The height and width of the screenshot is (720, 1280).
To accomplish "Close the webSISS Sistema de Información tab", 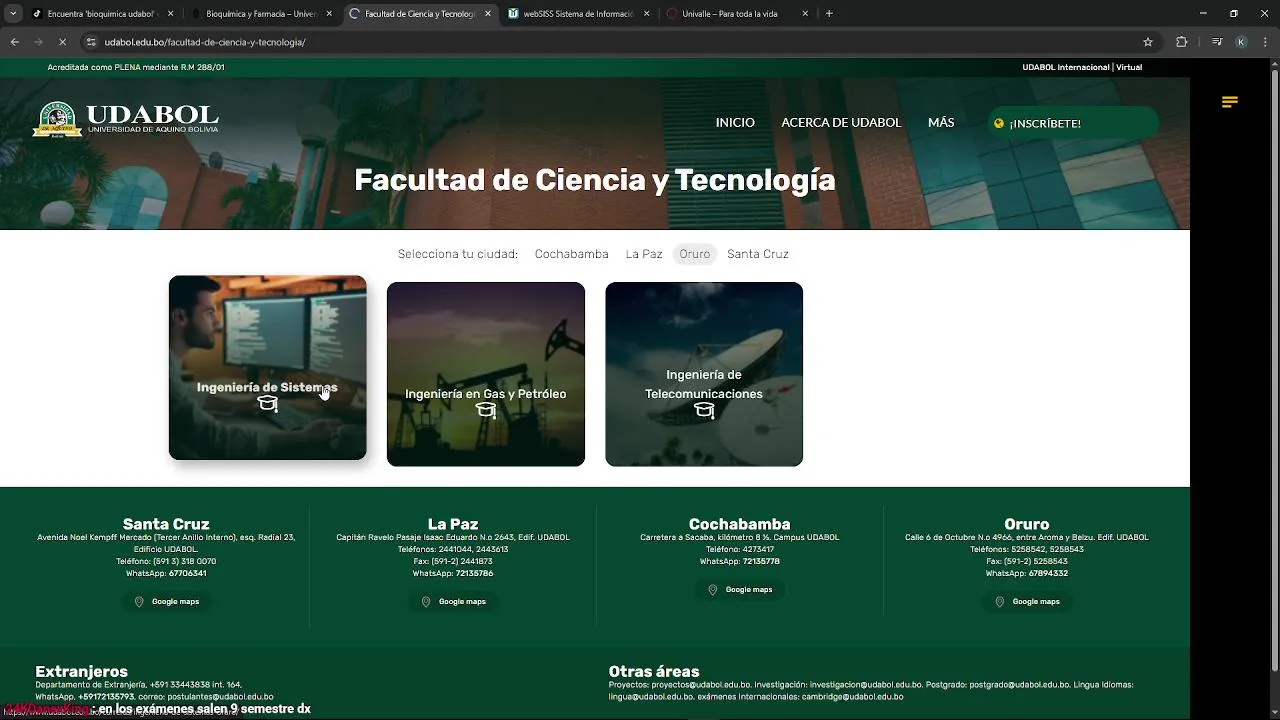I will point(647,14).
